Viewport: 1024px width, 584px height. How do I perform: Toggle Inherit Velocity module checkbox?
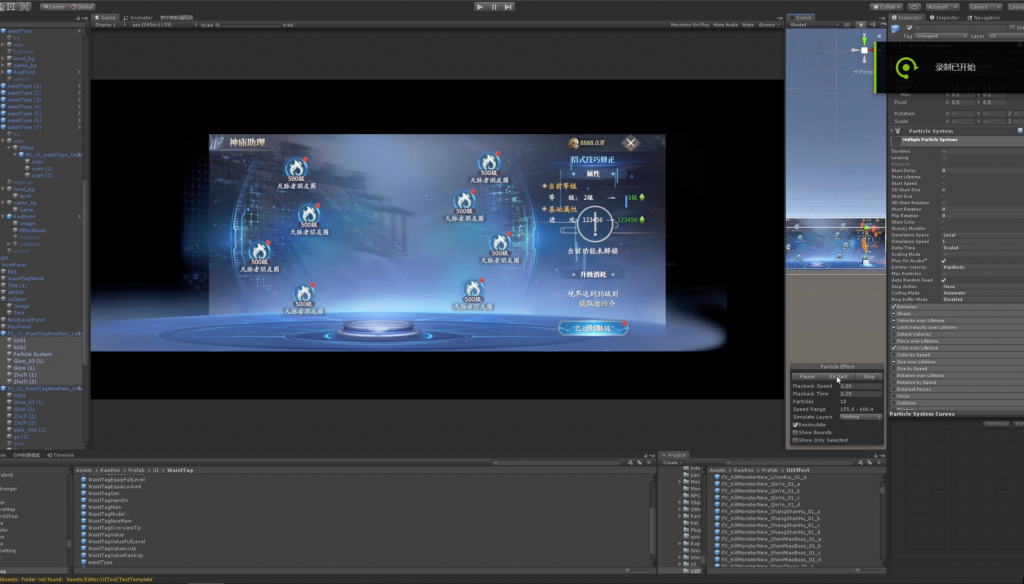pos(894,334)
